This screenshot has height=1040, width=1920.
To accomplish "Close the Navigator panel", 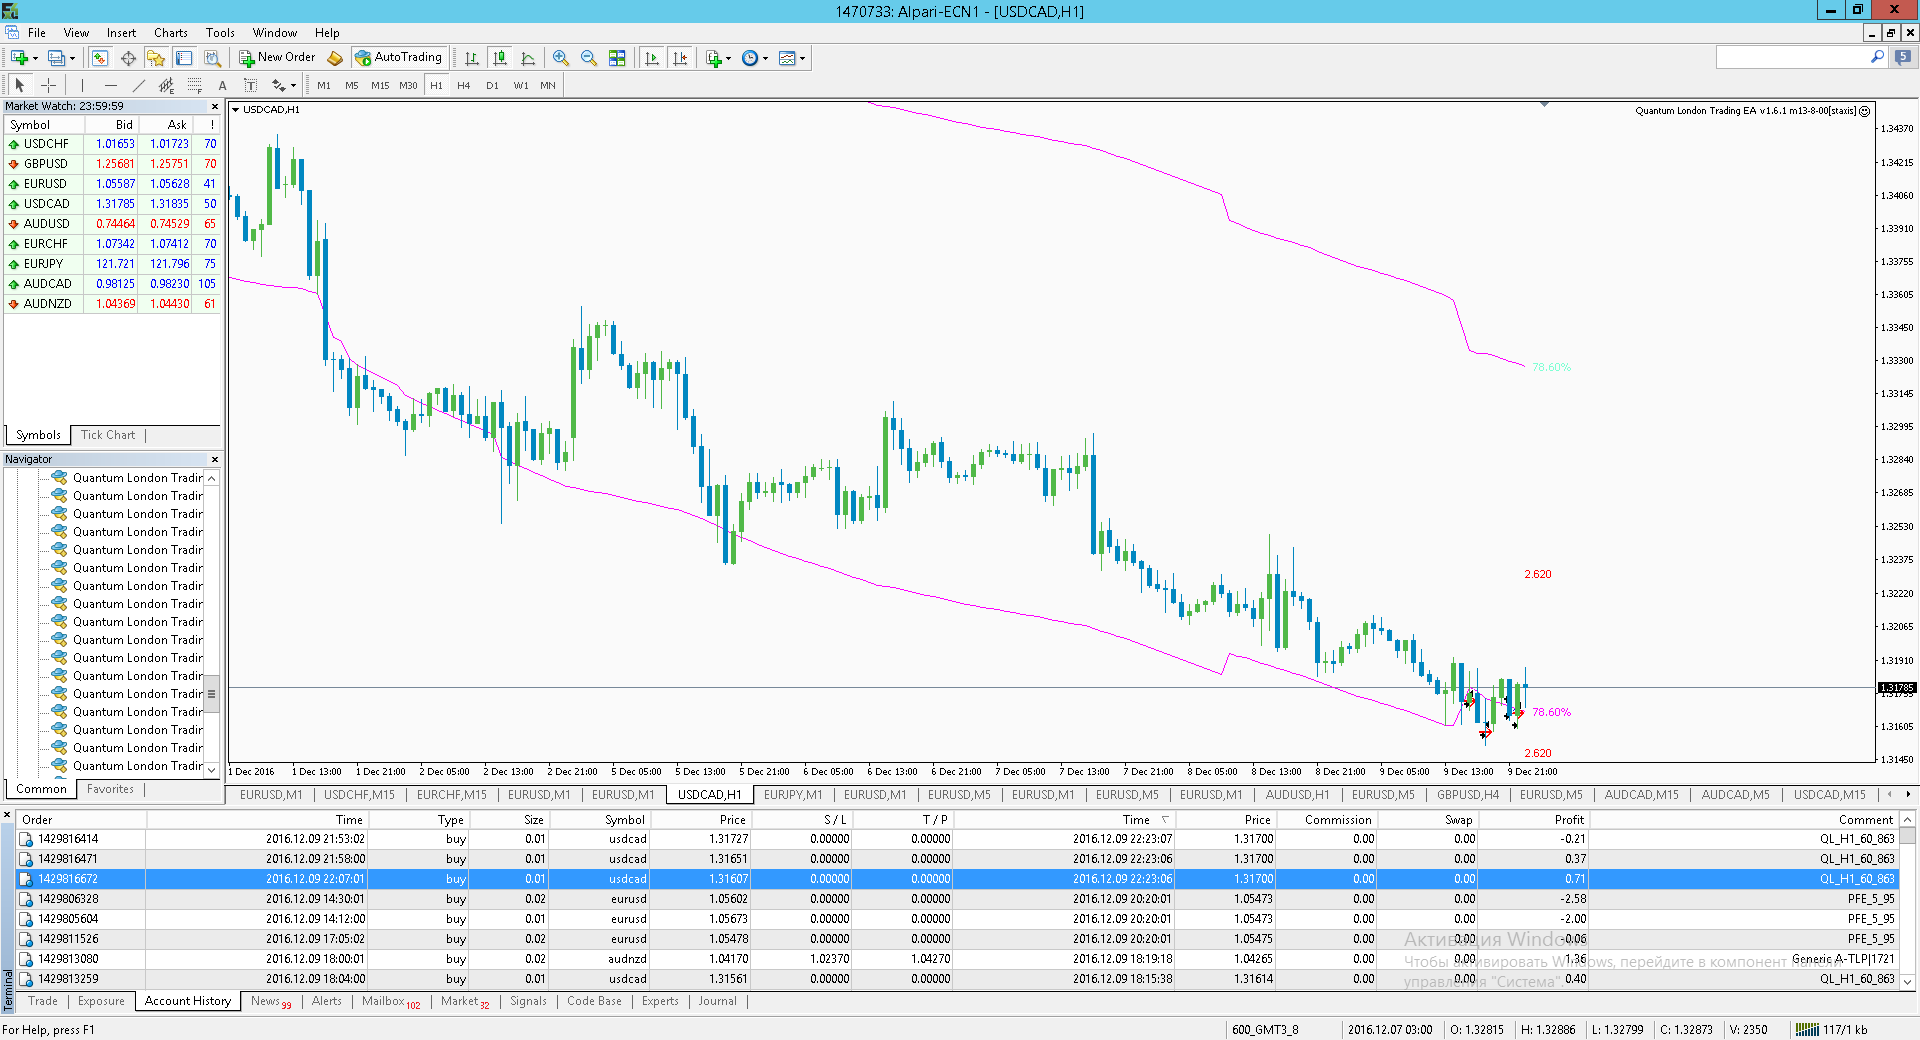I will (x=214, y=460).
